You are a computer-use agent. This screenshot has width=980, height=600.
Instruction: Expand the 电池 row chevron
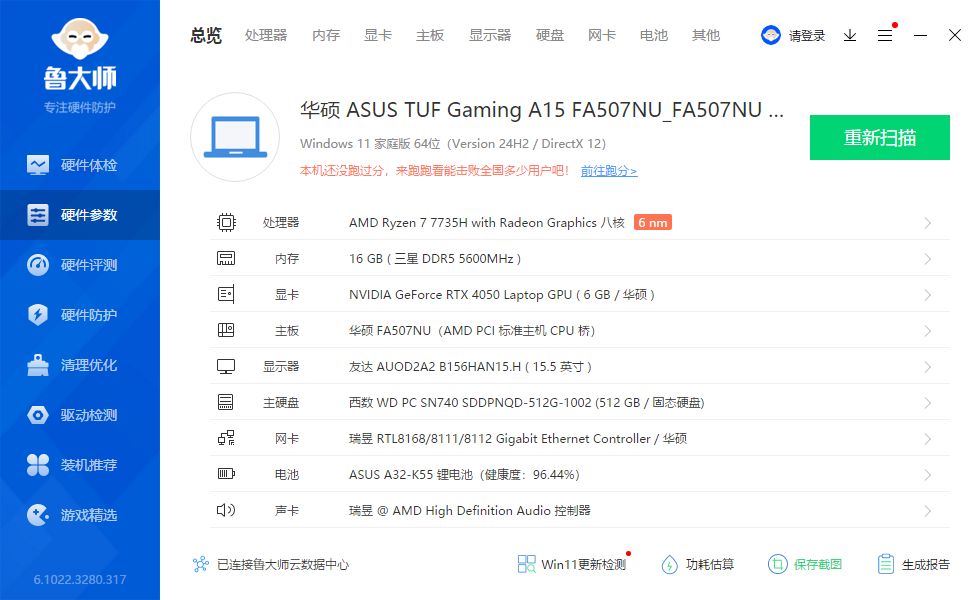click(x=928, y=475)
